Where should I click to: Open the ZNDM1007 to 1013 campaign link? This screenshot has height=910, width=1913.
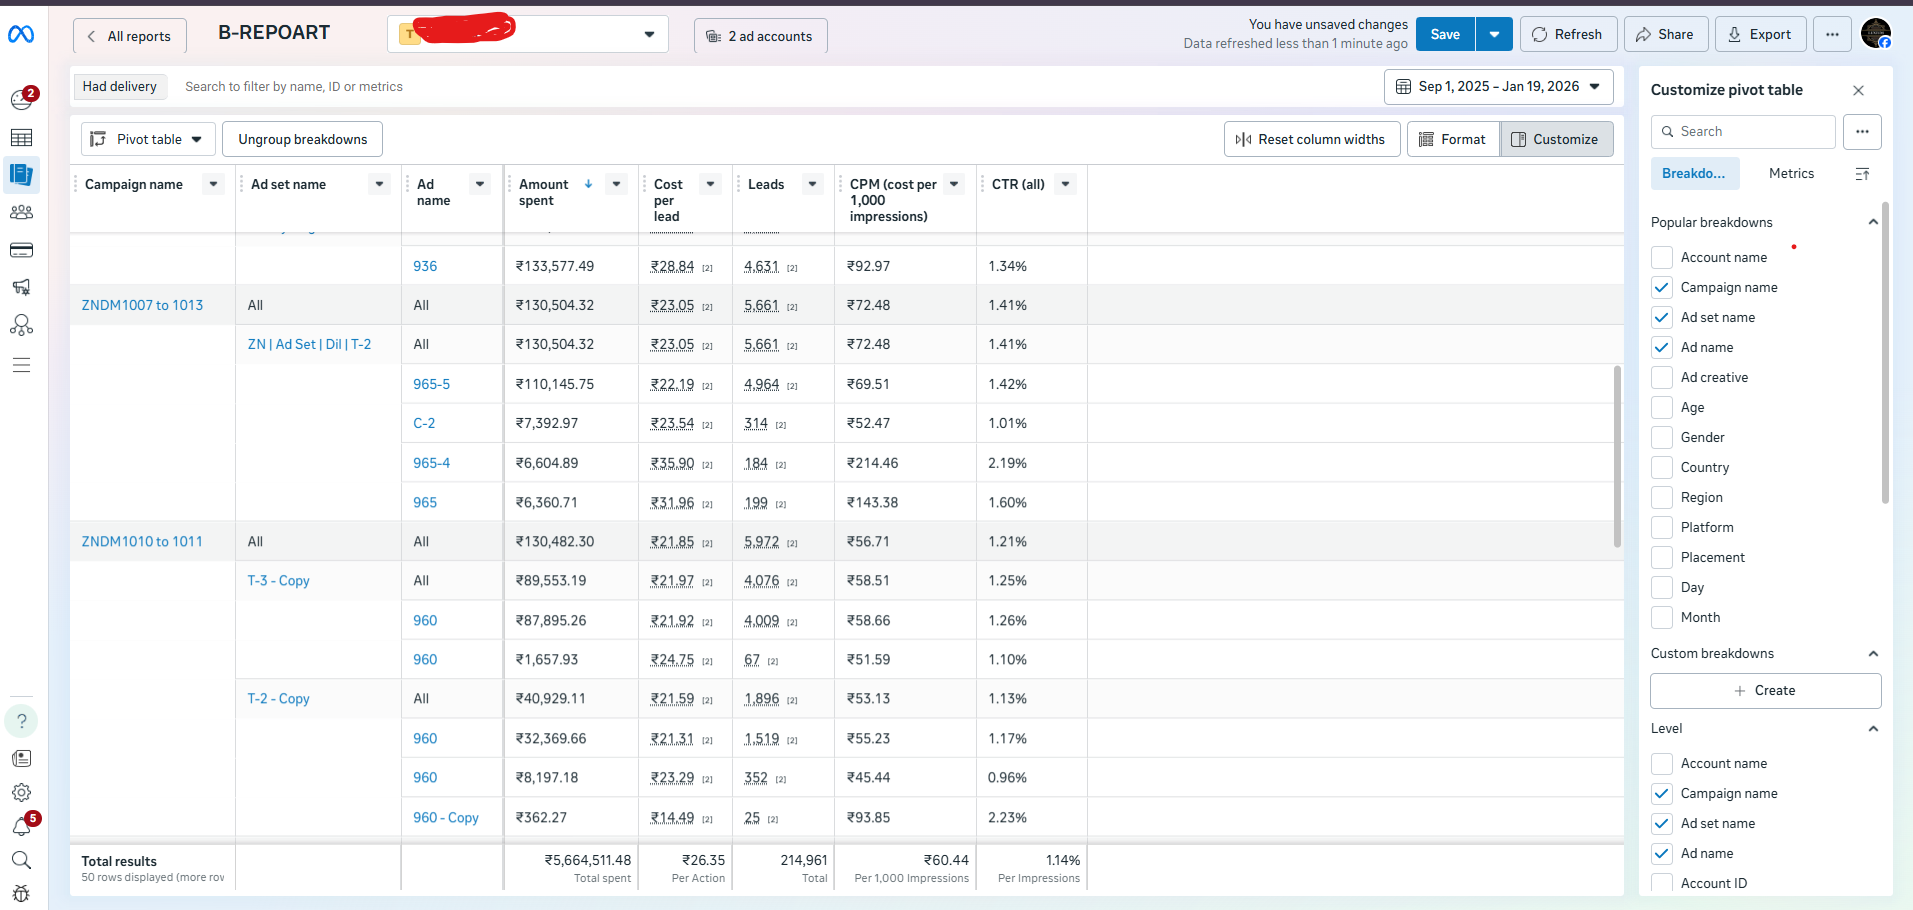pyautogui.click(x=142, y=305)
